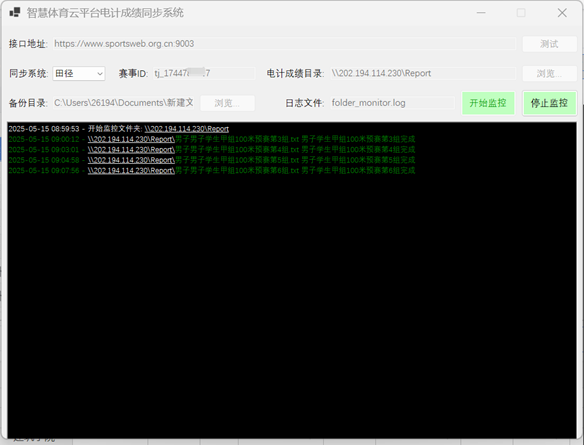Open Report link in 第4组 log entry
The height and width of the screenshot is (445, 584).
coord(131,150)
